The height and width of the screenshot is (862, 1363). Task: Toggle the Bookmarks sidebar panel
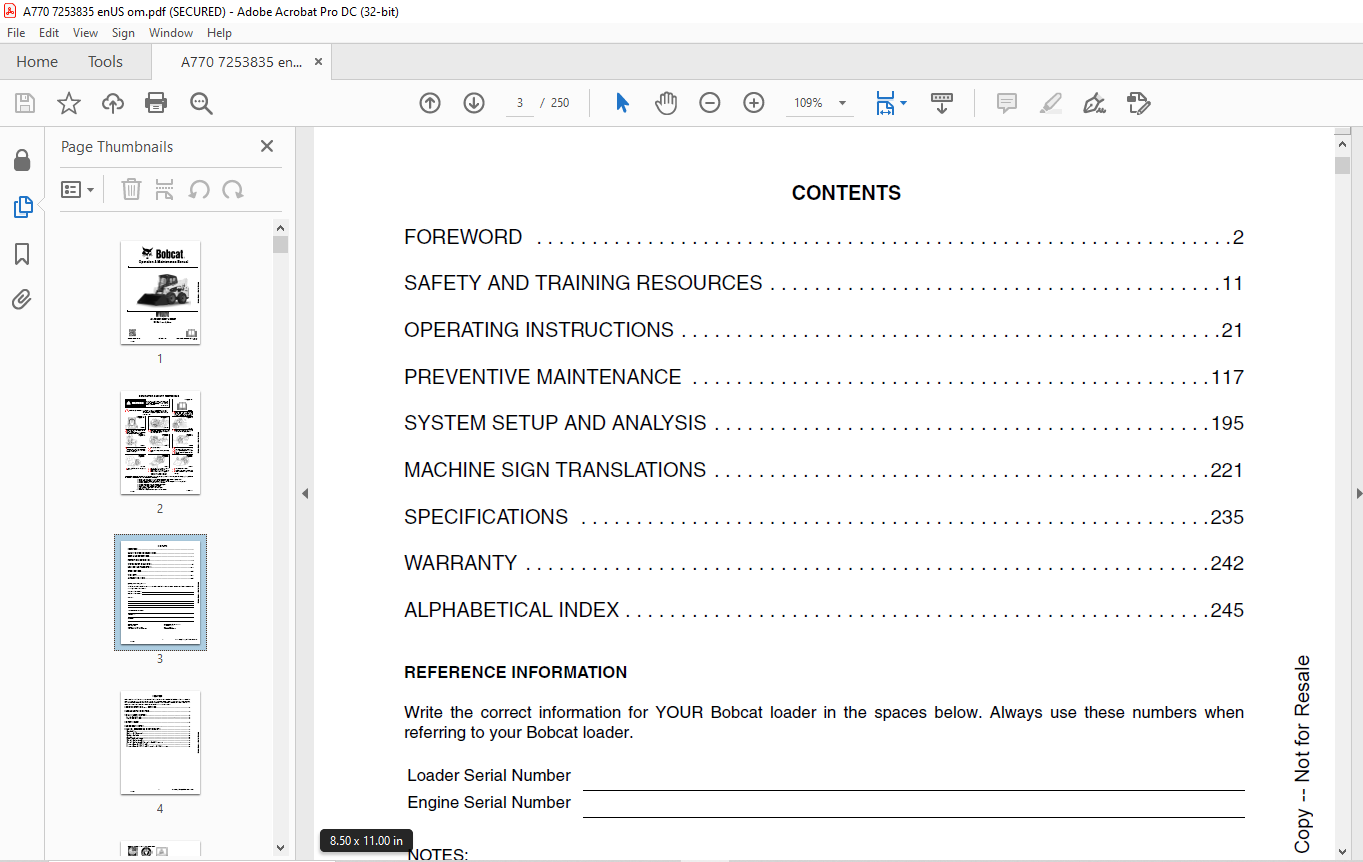pos(22,254)
